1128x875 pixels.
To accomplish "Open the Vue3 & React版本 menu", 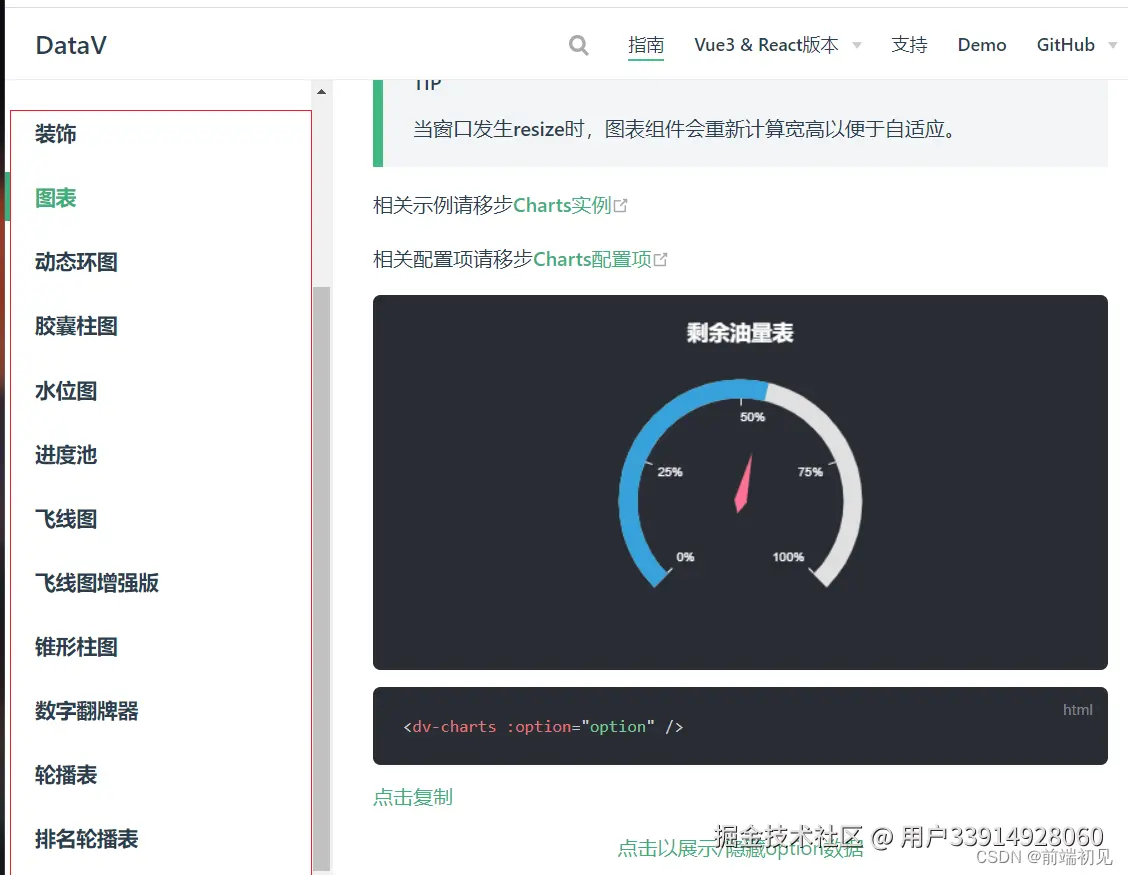I will [x=766, y=45].
